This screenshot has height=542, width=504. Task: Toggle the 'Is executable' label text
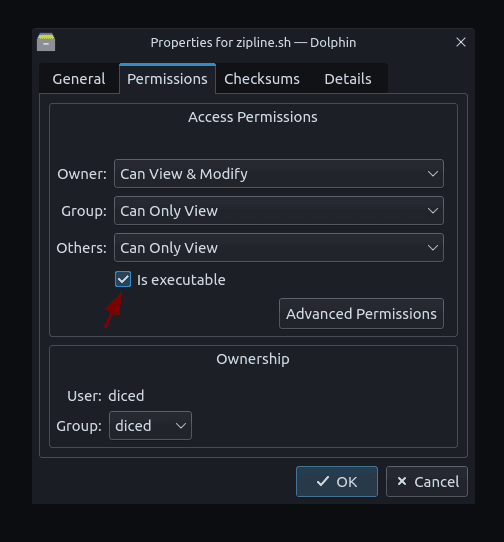coord(181,280)
